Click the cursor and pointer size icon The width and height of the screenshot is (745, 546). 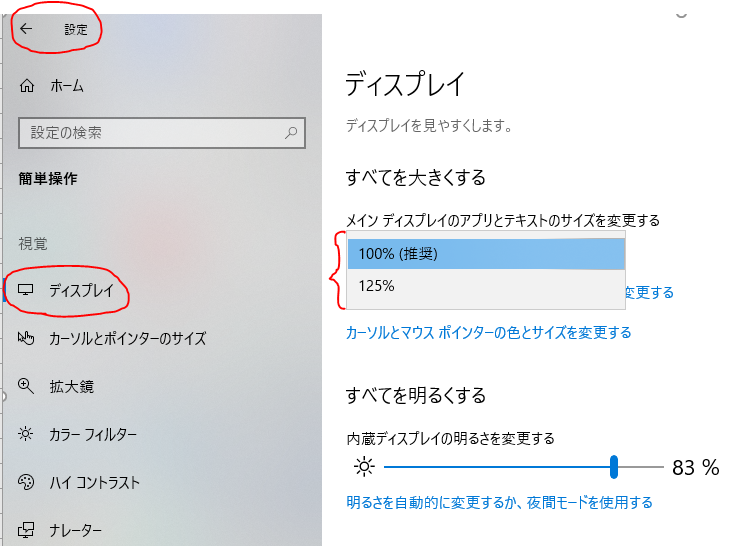pos(27,338)
